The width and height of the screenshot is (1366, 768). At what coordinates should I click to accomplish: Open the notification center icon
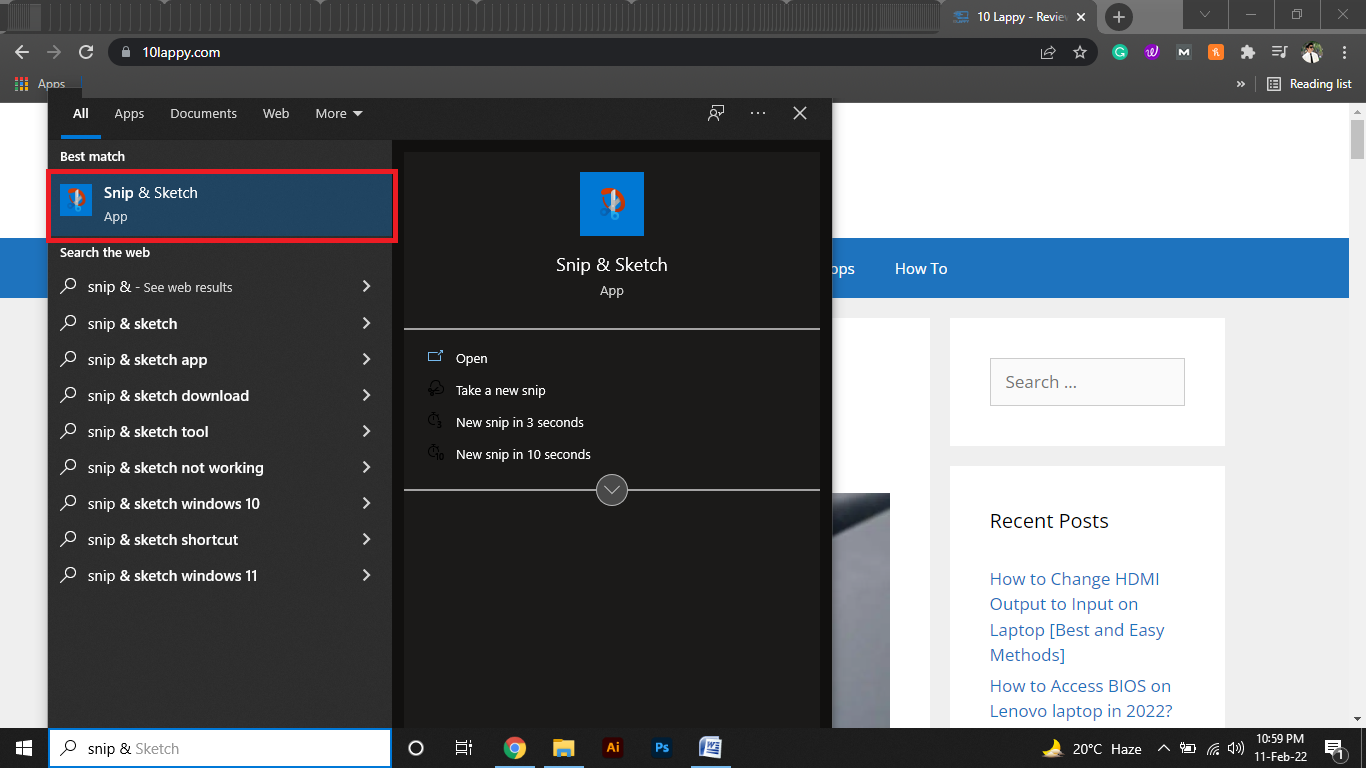(x=1333, y=748)
